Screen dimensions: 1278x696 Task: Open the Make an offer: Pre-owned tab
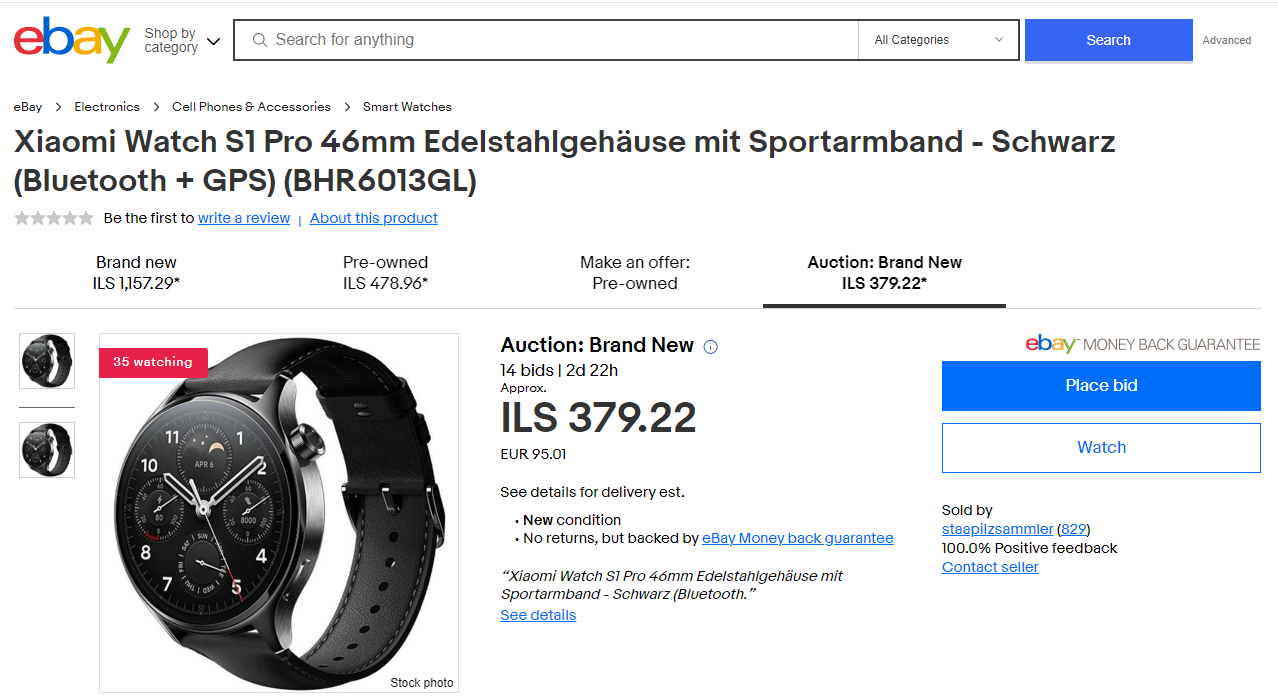click(635, 273)
